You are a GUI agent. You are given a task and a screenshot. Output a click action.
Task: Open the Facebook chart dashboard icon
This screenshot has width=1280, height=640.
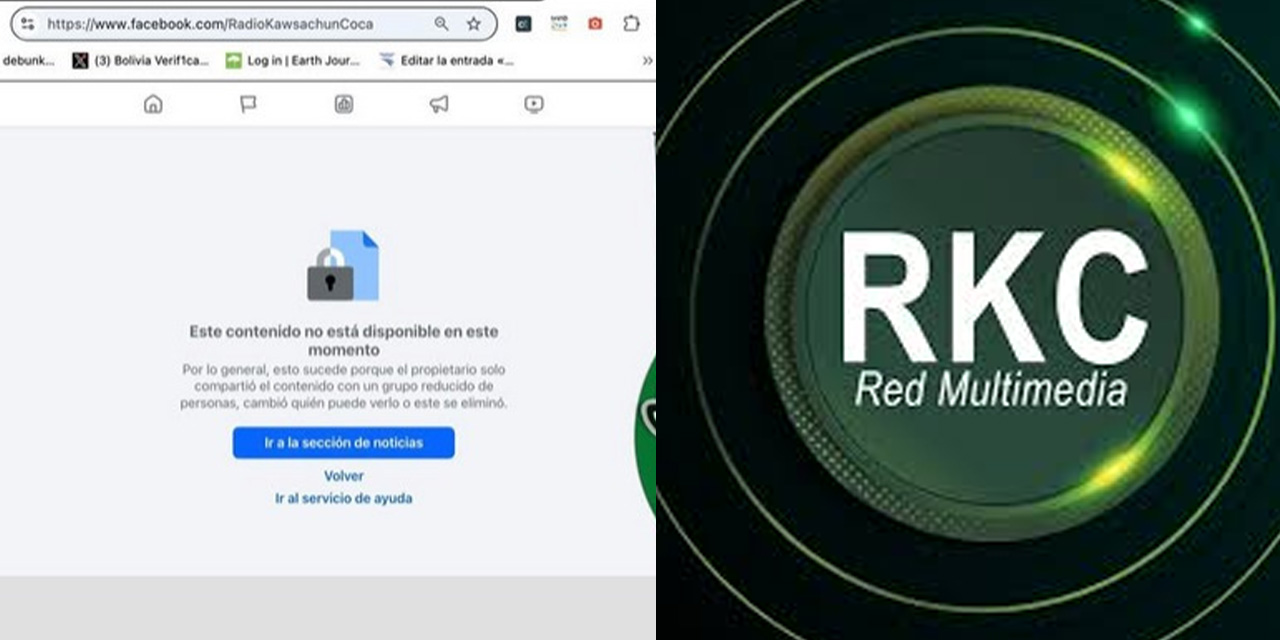(x=344, y=104)
